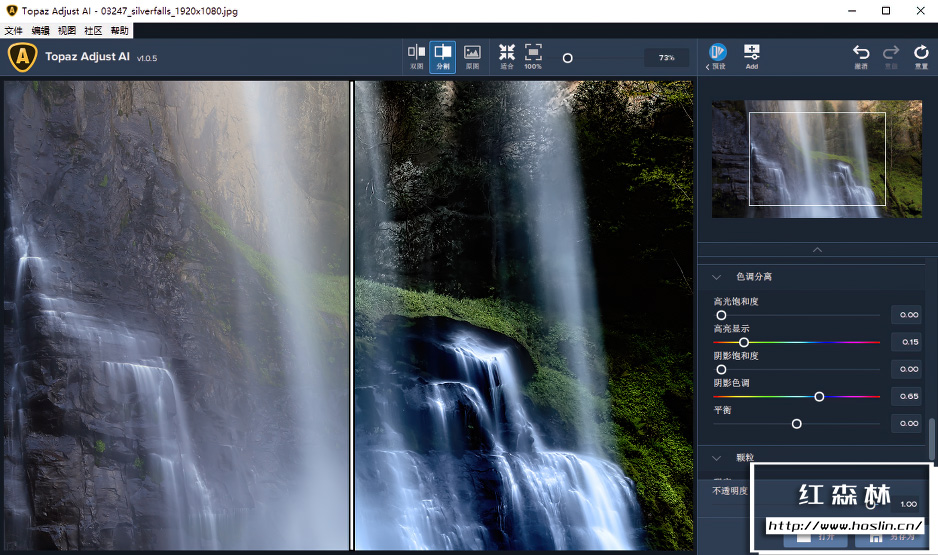Collapse the 颗粒 section
938x555 pixels.
click(716, 458)
